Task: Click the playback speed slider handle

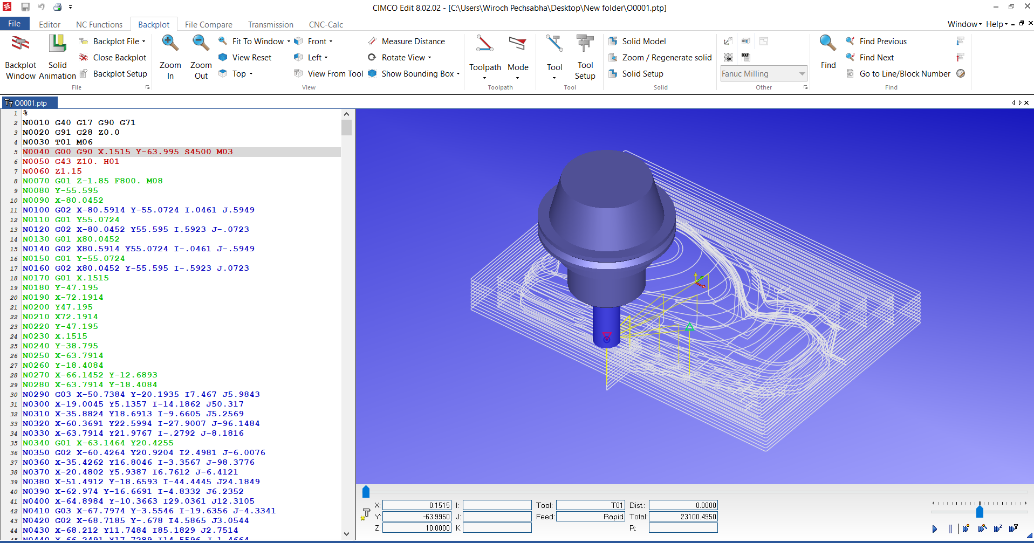Action: click(979, 510)
